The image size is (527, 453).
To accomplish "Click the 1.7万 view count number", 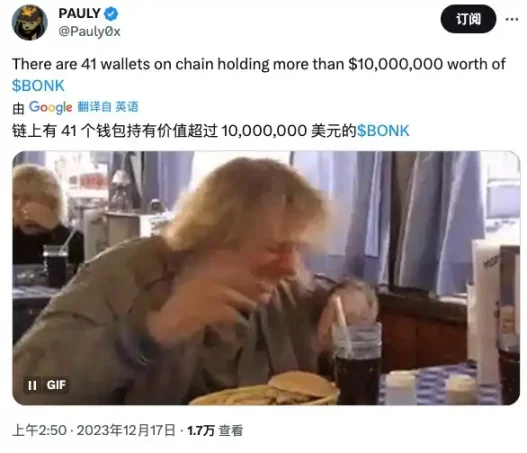I will click(201, 431).
